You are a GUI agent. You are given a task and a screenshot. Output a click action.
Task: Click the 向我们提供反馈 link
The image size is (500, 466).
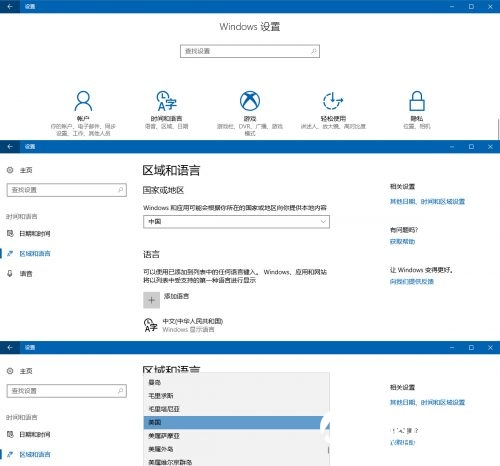point(412,281)
